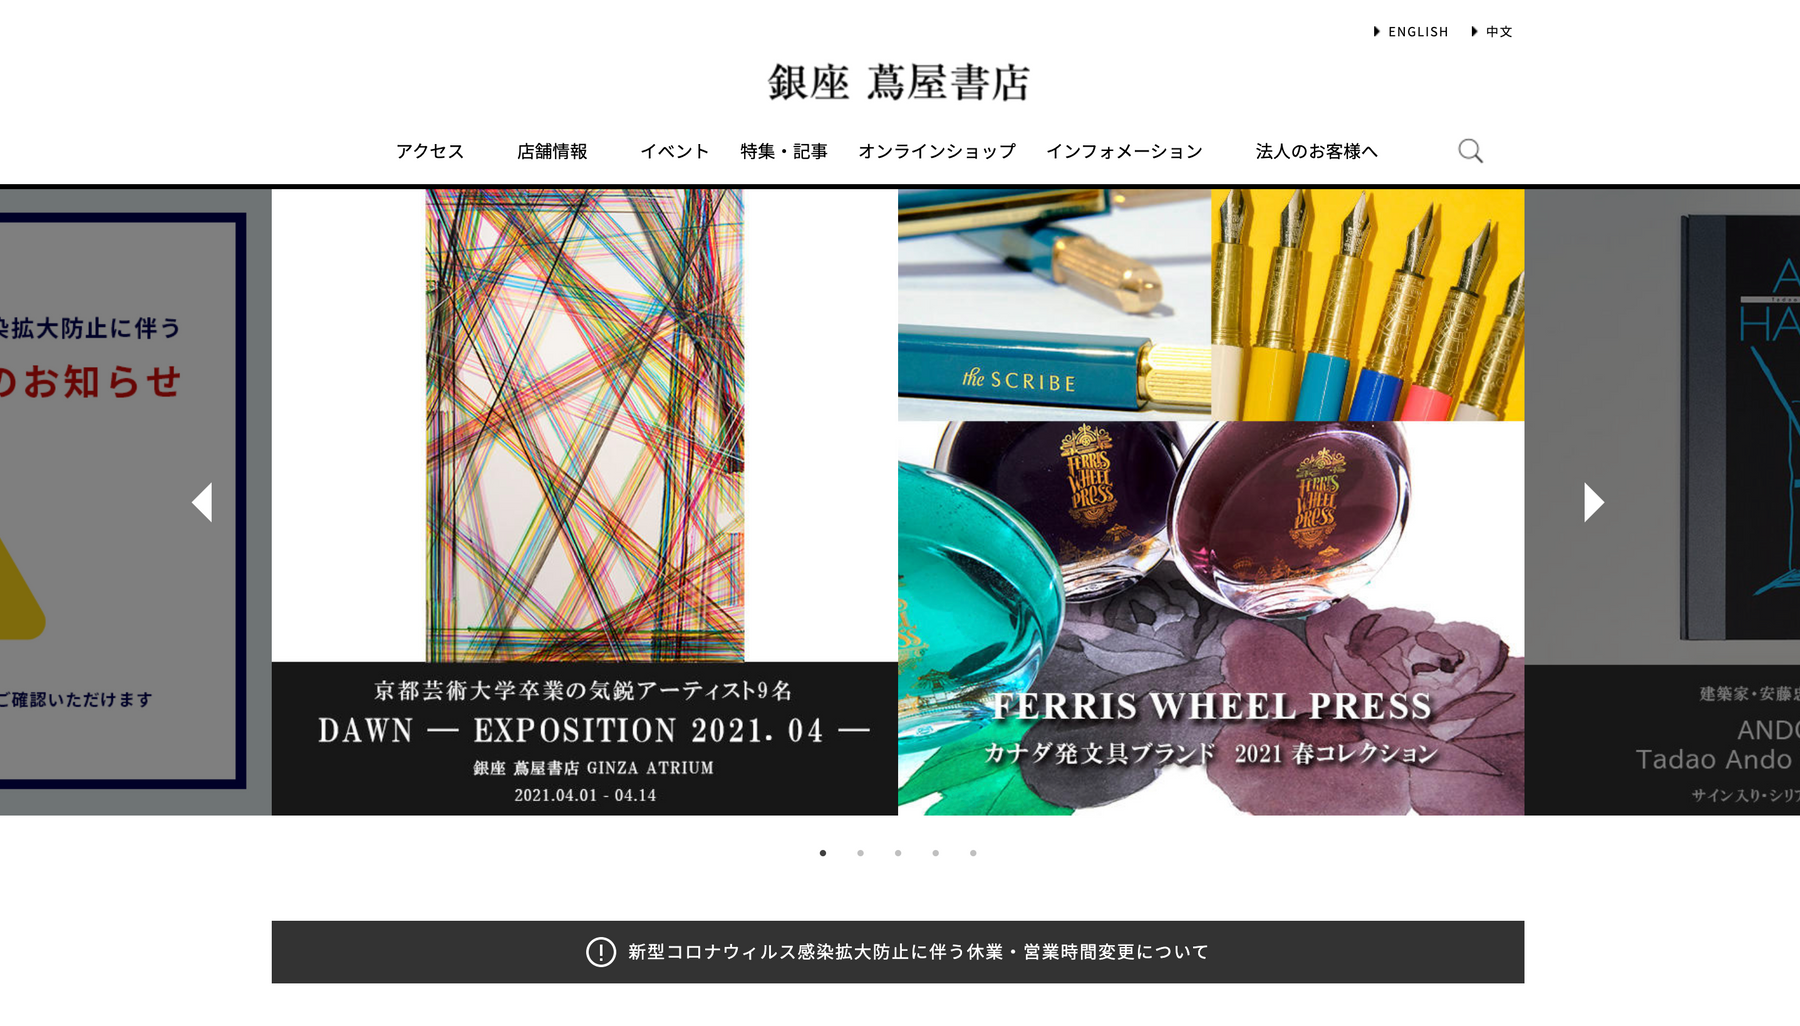
Task: Jump to the fourth carousel dot
Action: pyautogui.click(x=935, y=853)
